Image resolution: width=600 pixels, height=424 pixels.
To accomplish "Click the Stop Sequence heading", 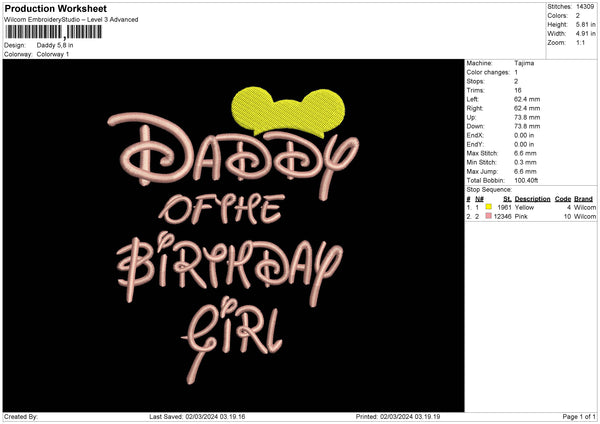I will (489, 190).
